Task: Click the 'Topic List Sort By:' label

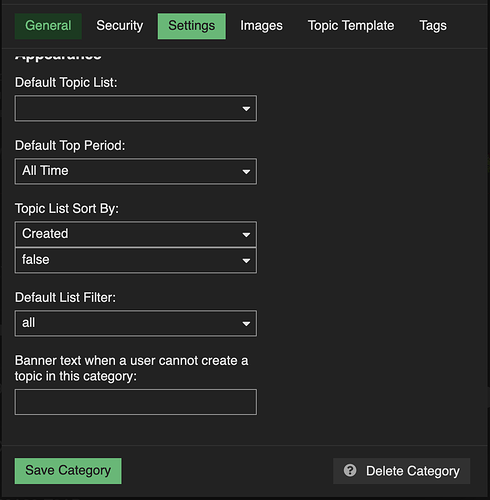Action: [x=67, y=209]
